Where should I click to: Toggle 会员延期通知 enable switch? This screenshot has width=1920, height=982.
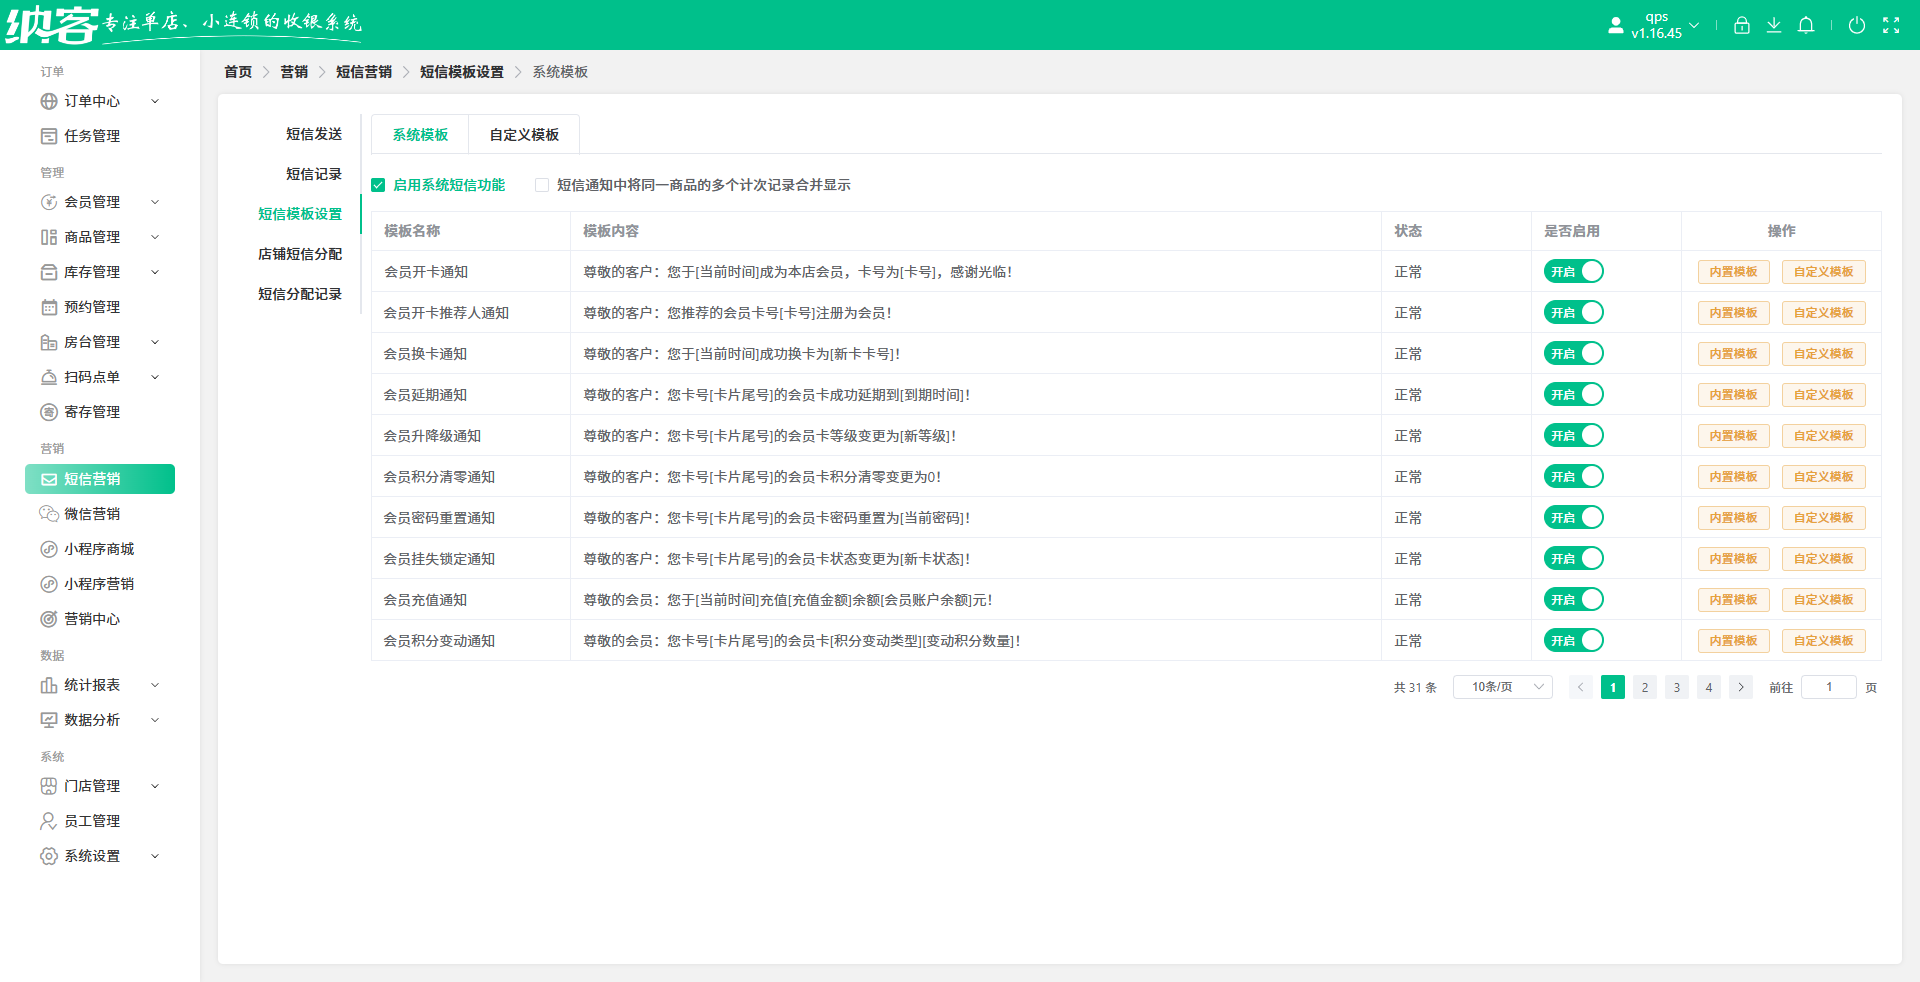point(1574,394)
